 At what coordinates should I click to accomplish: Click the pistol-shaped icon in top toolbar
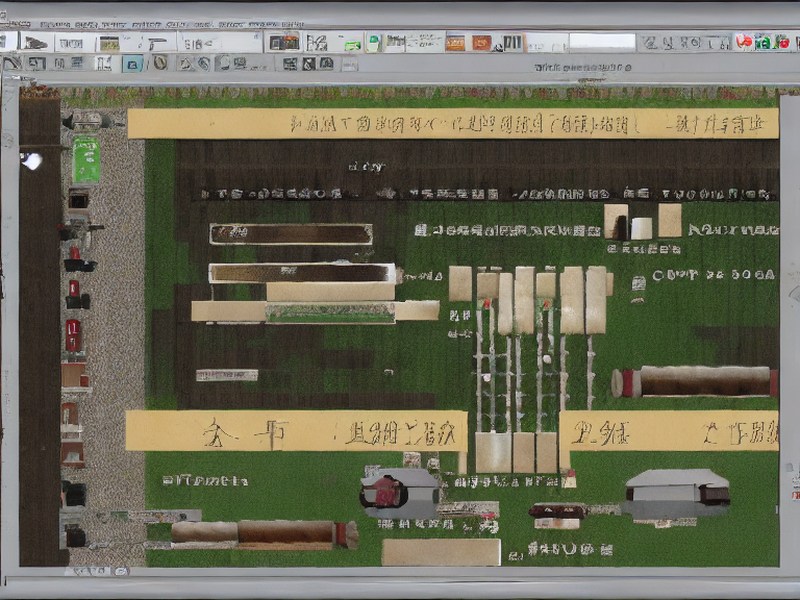[x=157, y=43]
